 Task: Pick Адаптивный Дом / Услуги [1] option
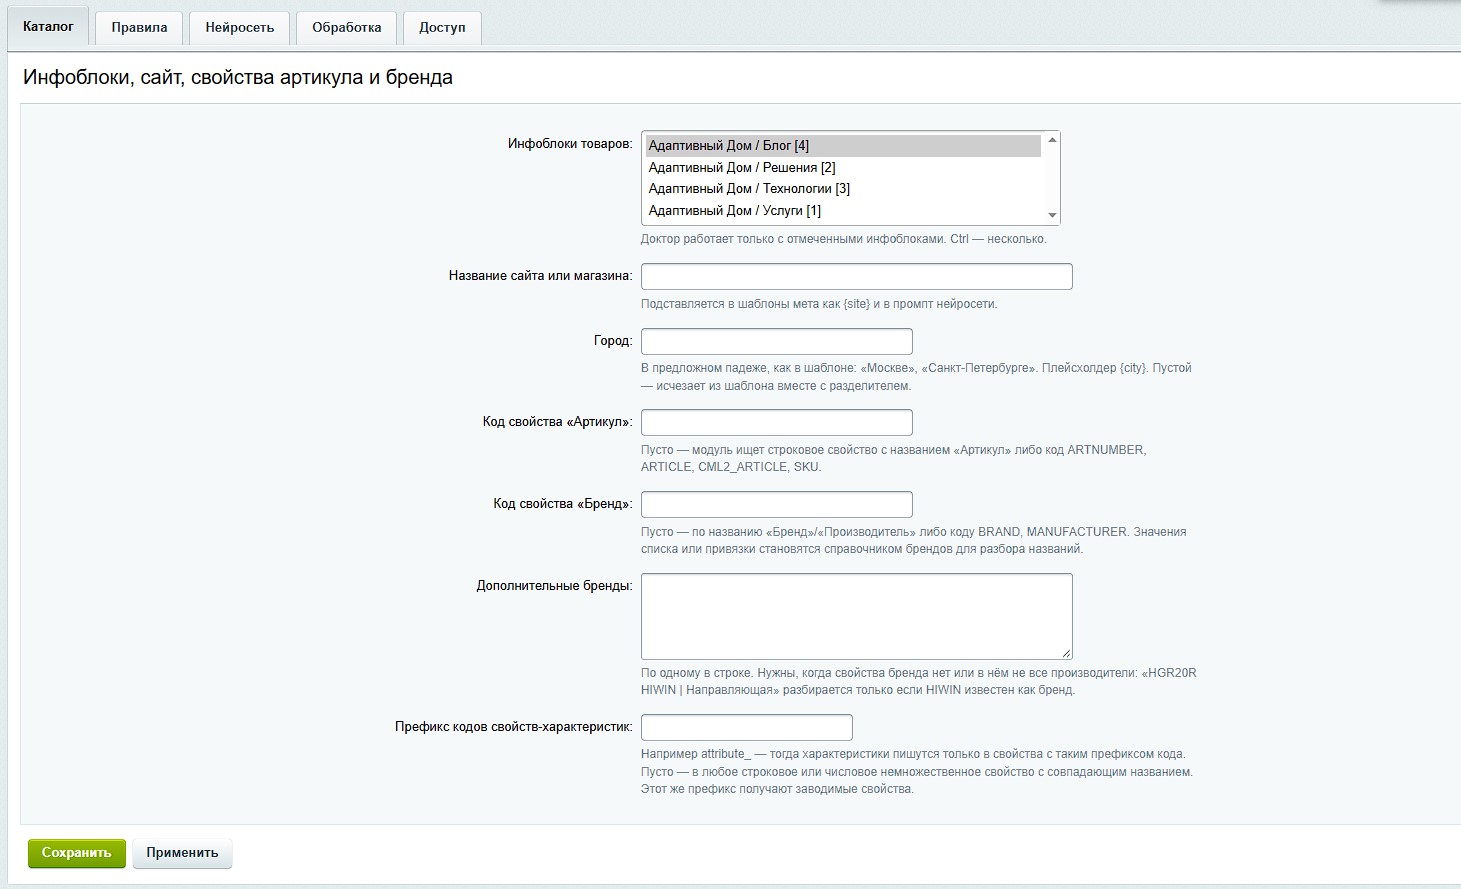[843, 211]
